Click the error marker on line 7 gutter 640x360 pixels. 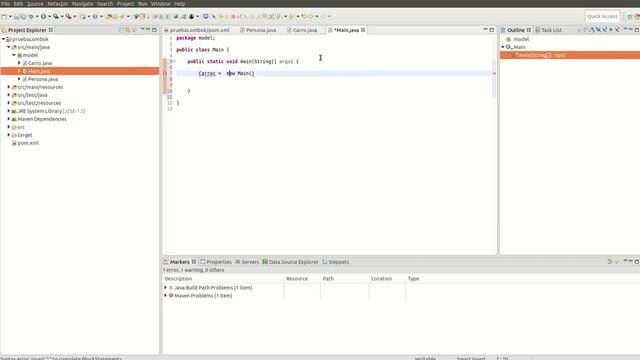[x=165, y=73]
